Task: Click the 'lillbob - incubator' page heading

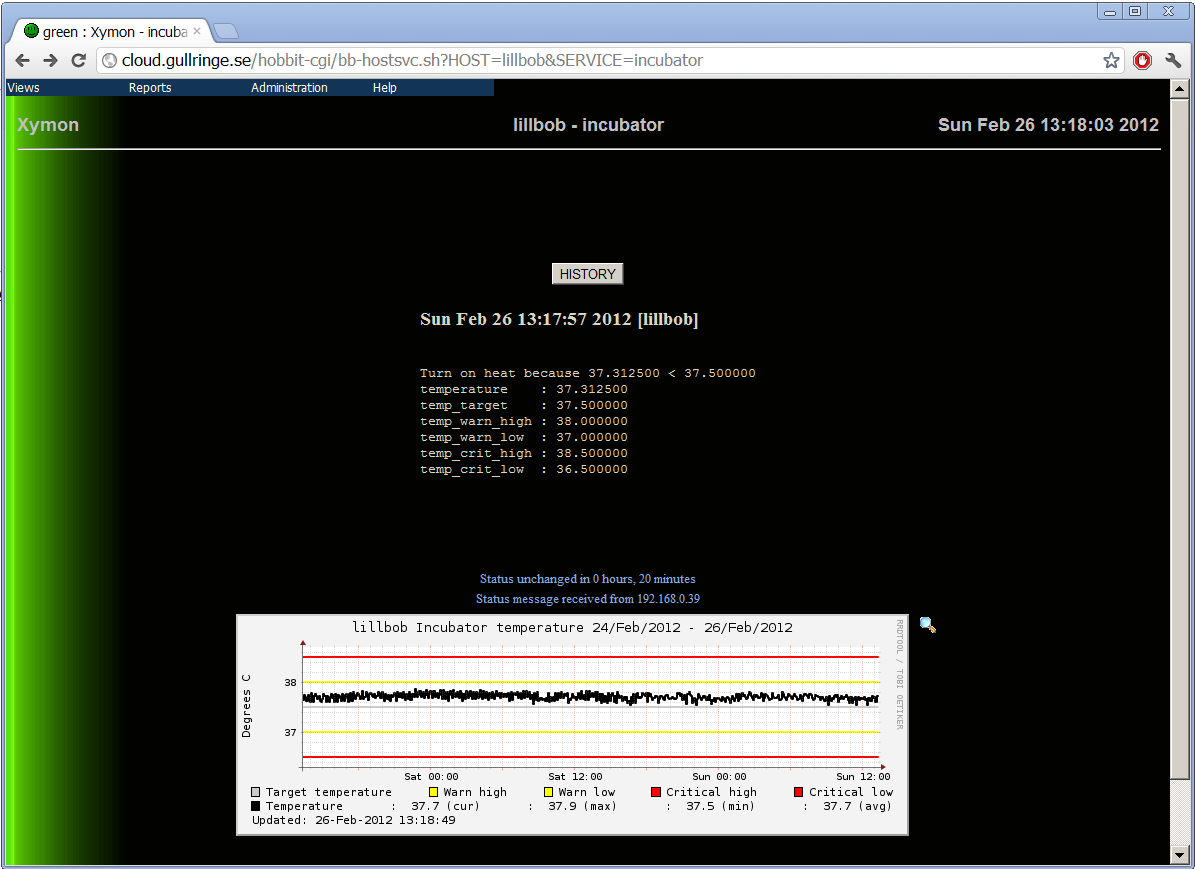Action: point(588,125)
